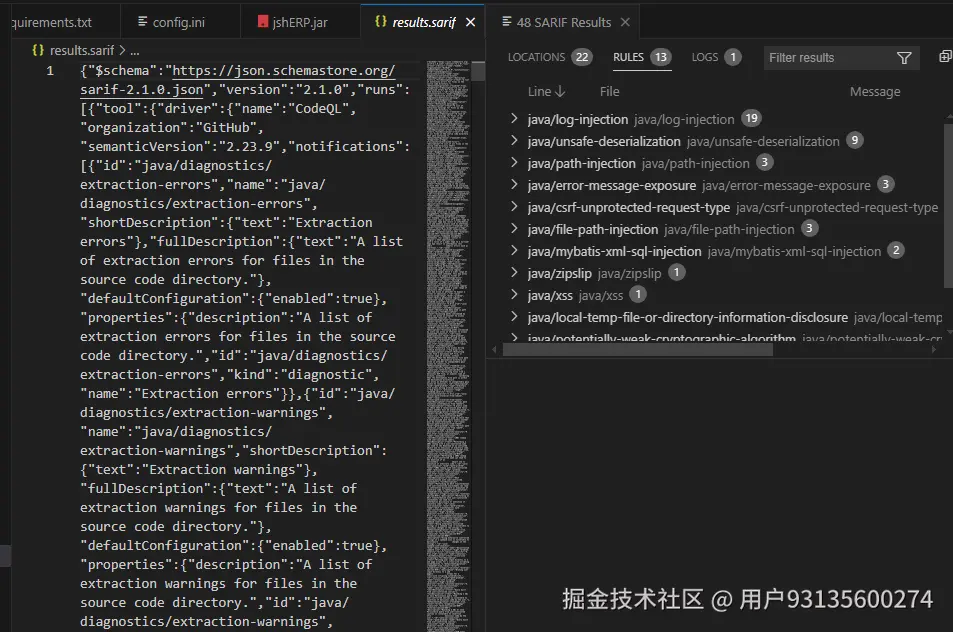
Task: Sort results by Line column
Action: tap(546, 92)
